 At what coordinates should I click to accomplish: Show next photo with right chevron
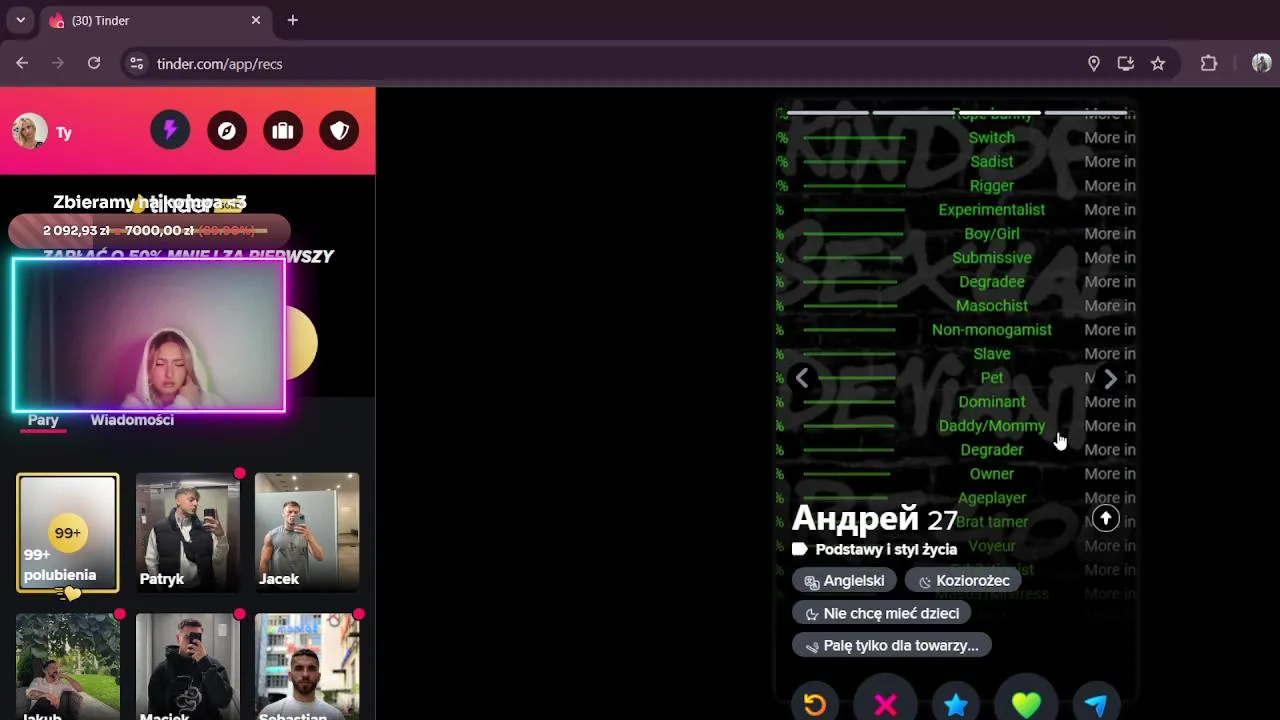pyautogui.click(x=1110, y=378)
